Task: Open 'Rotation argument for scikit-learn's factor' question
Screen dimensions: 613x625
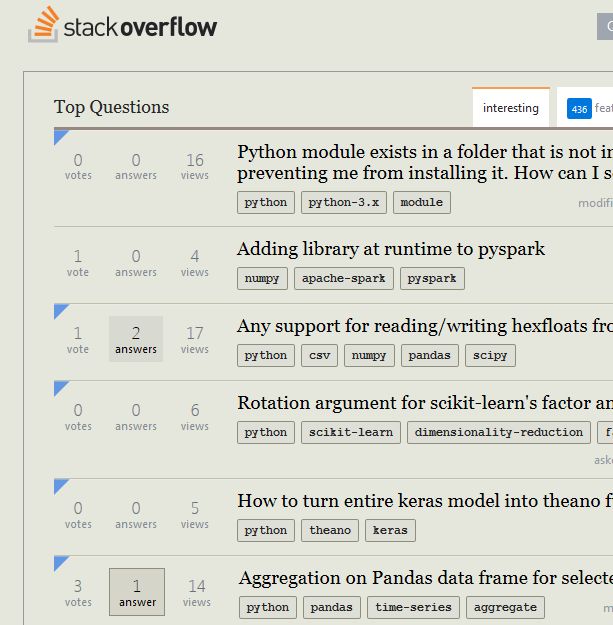Action: pyautogui.click(x=425, y=403)
